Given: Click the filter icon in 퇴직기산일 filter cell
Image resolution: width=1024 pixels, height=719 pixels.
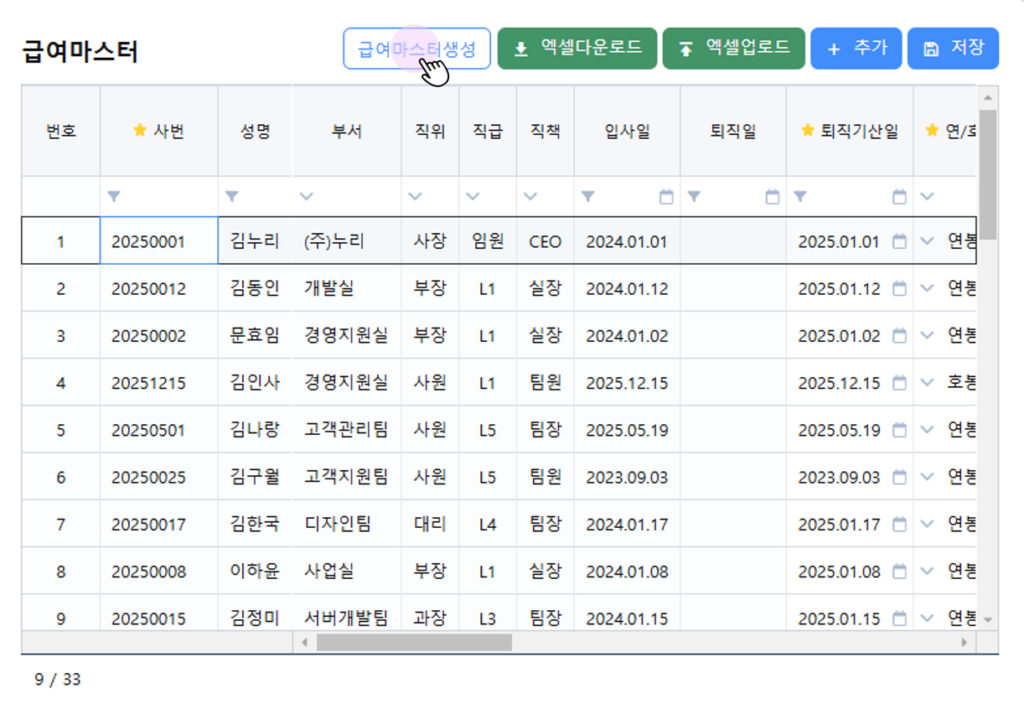Looking at the screenshot, I should click(x=800, y=197).
